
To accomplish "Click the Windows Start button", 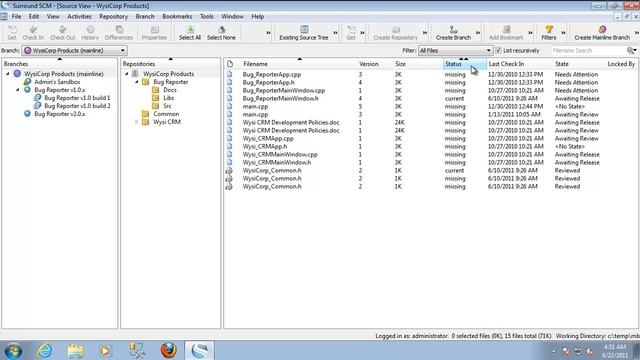I will [13, 351].
